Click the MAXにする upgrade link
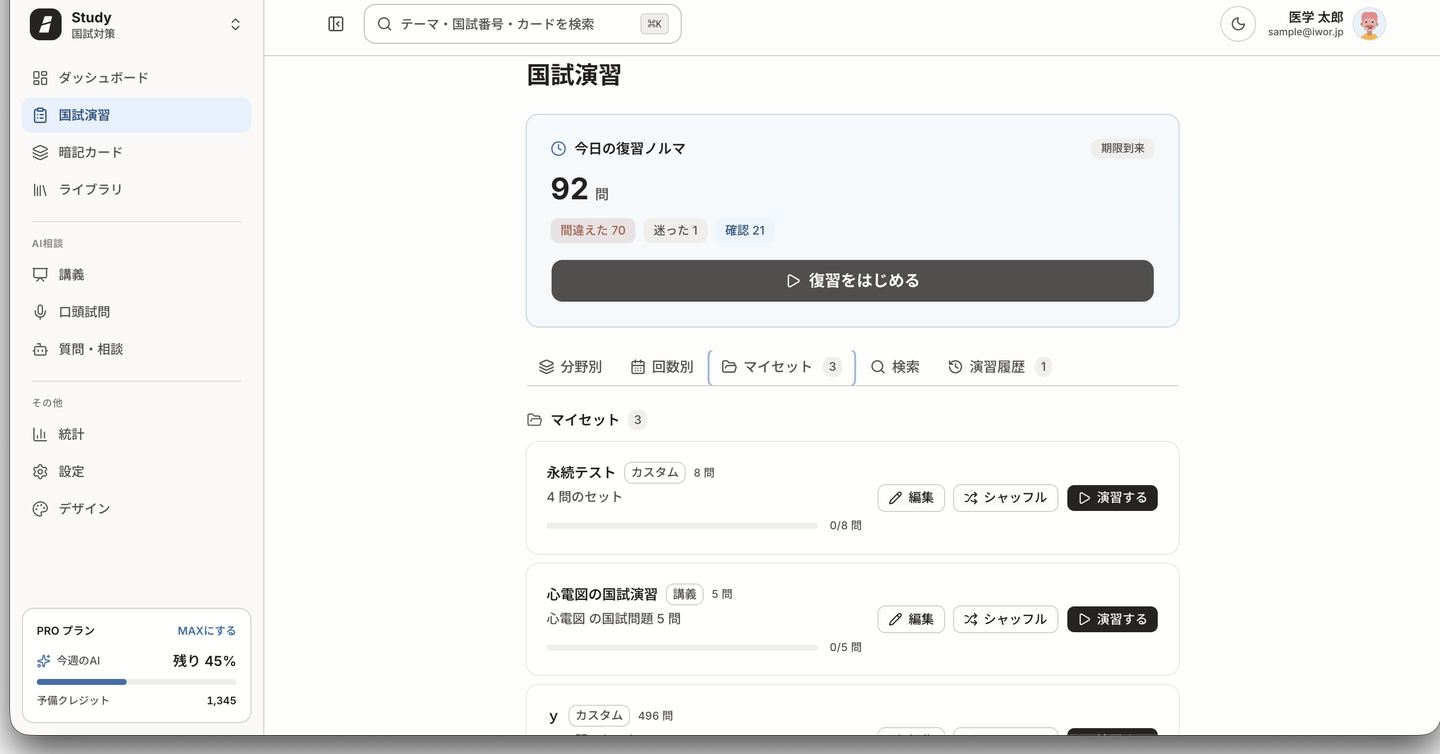The width and height of the screenshot is (1440, 754). coord(207,631)
